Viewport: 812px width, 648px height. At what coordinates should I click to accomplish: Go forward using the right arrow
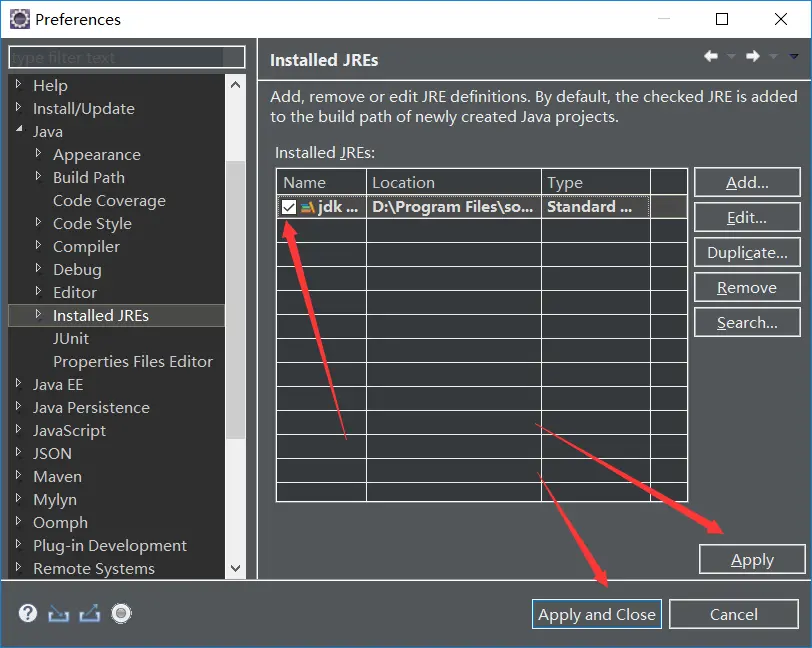tap(753, 56)
